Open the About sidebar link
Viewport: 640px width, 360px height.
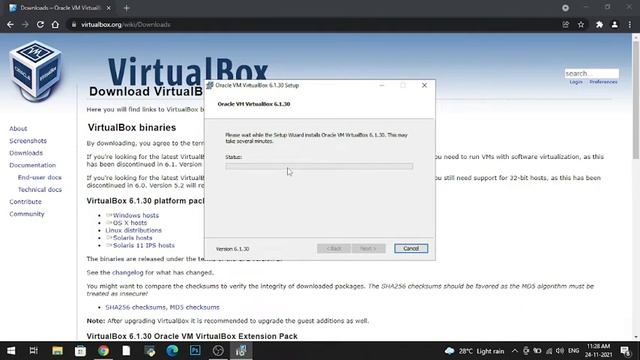coord(18,129)
